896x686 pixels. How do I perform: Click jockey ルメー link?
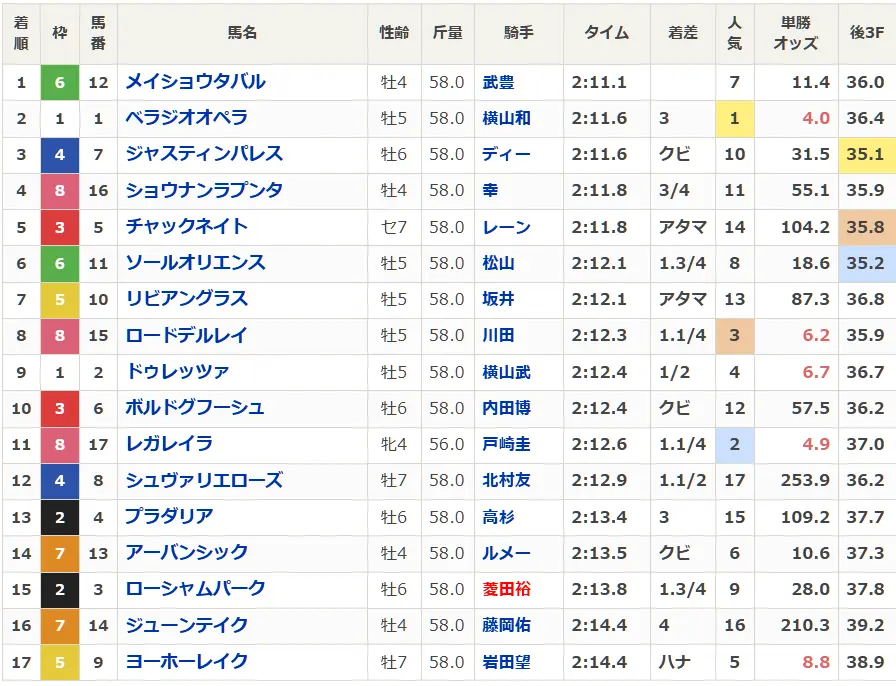click(506, 553)
